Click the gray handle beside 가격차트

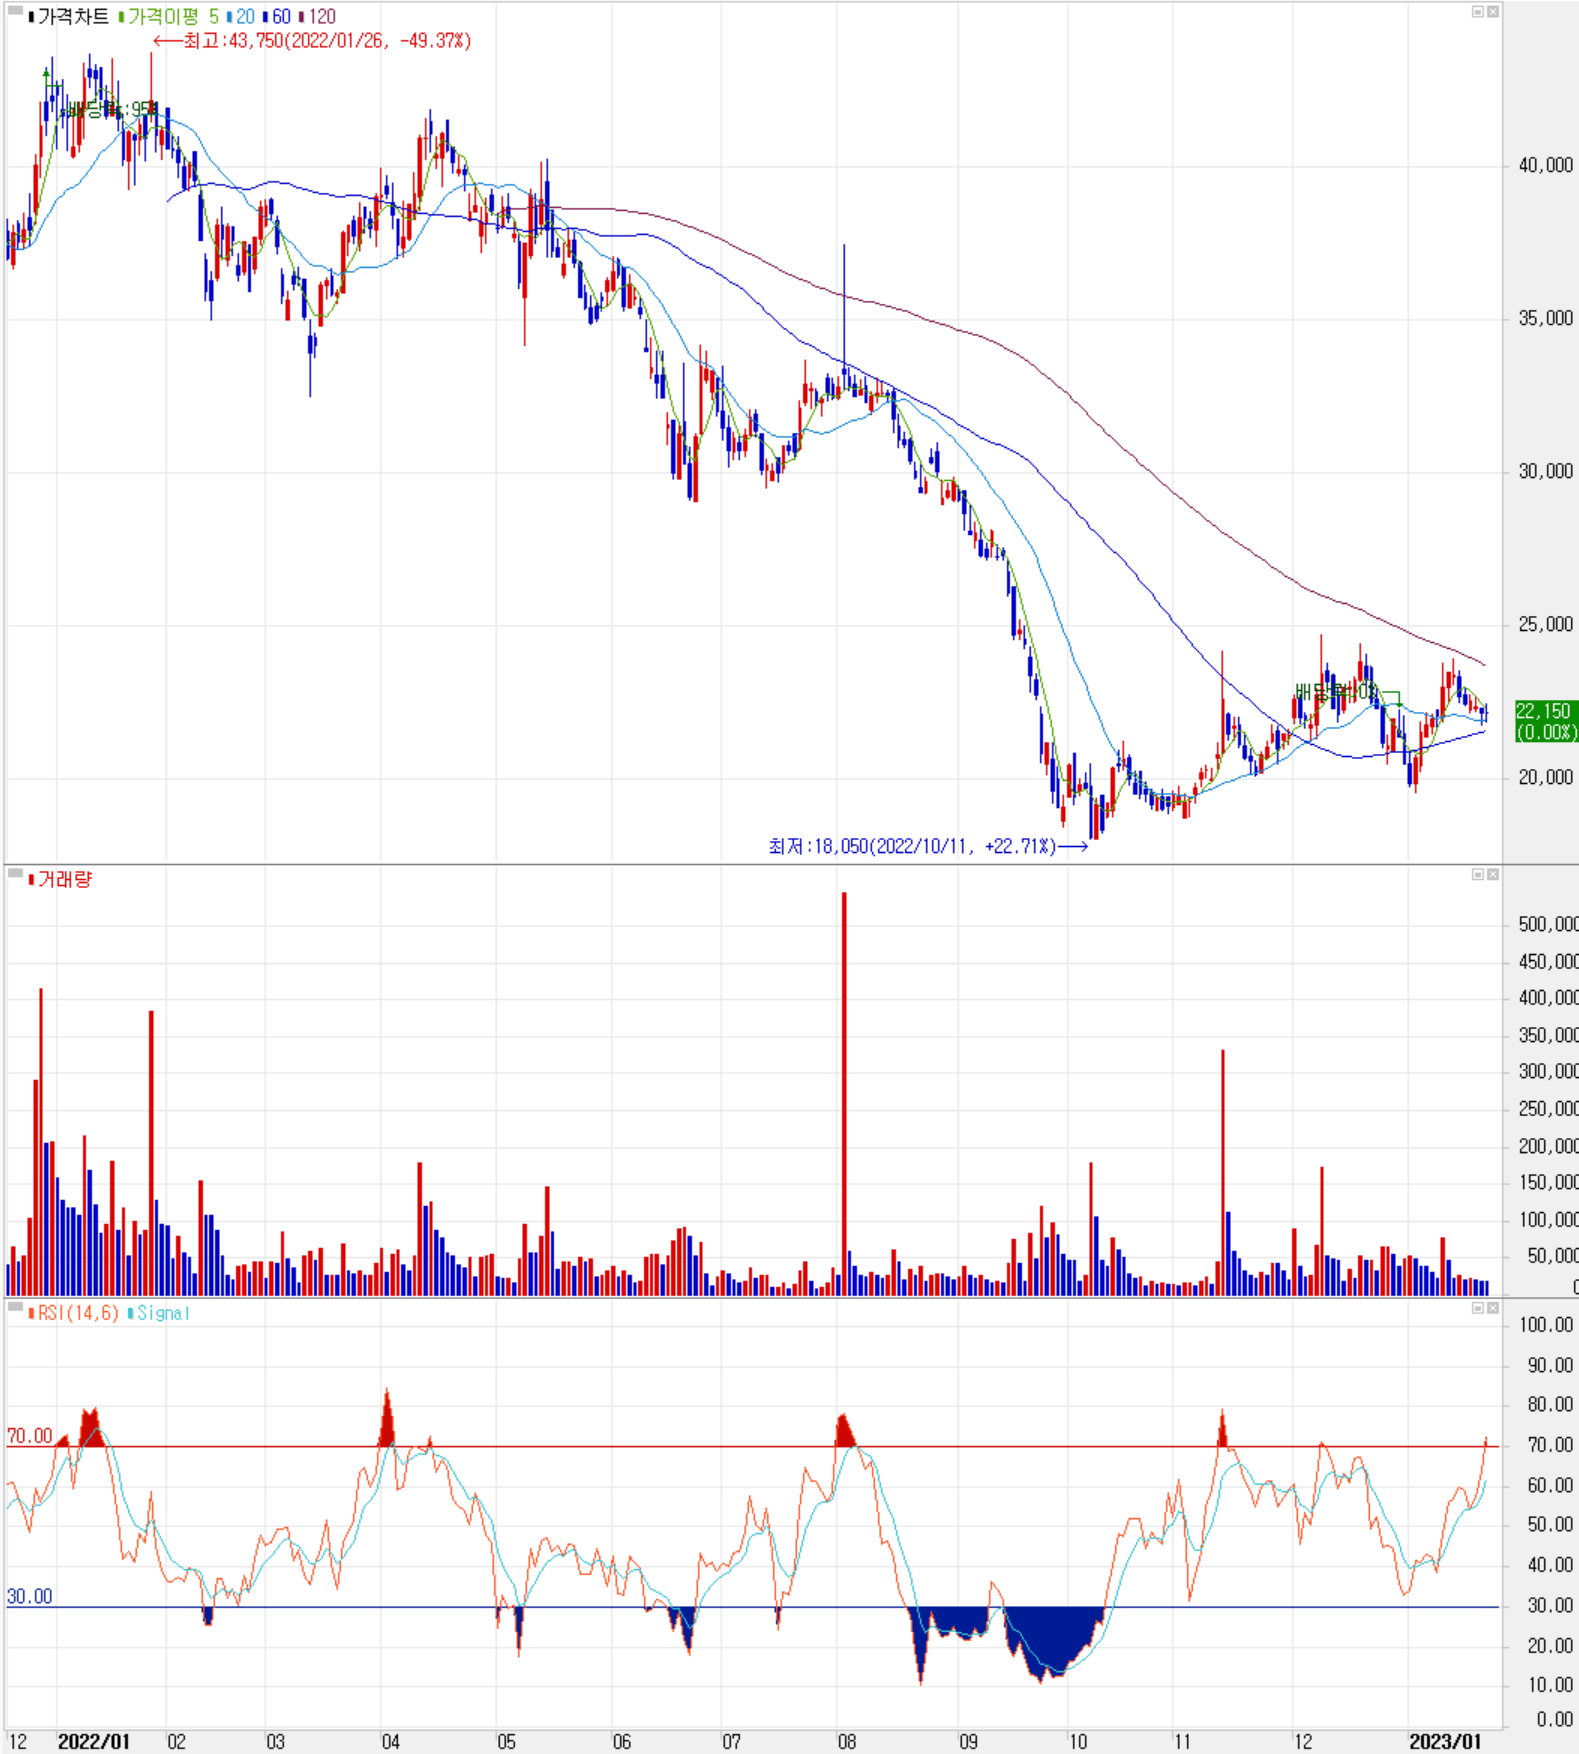15,11
